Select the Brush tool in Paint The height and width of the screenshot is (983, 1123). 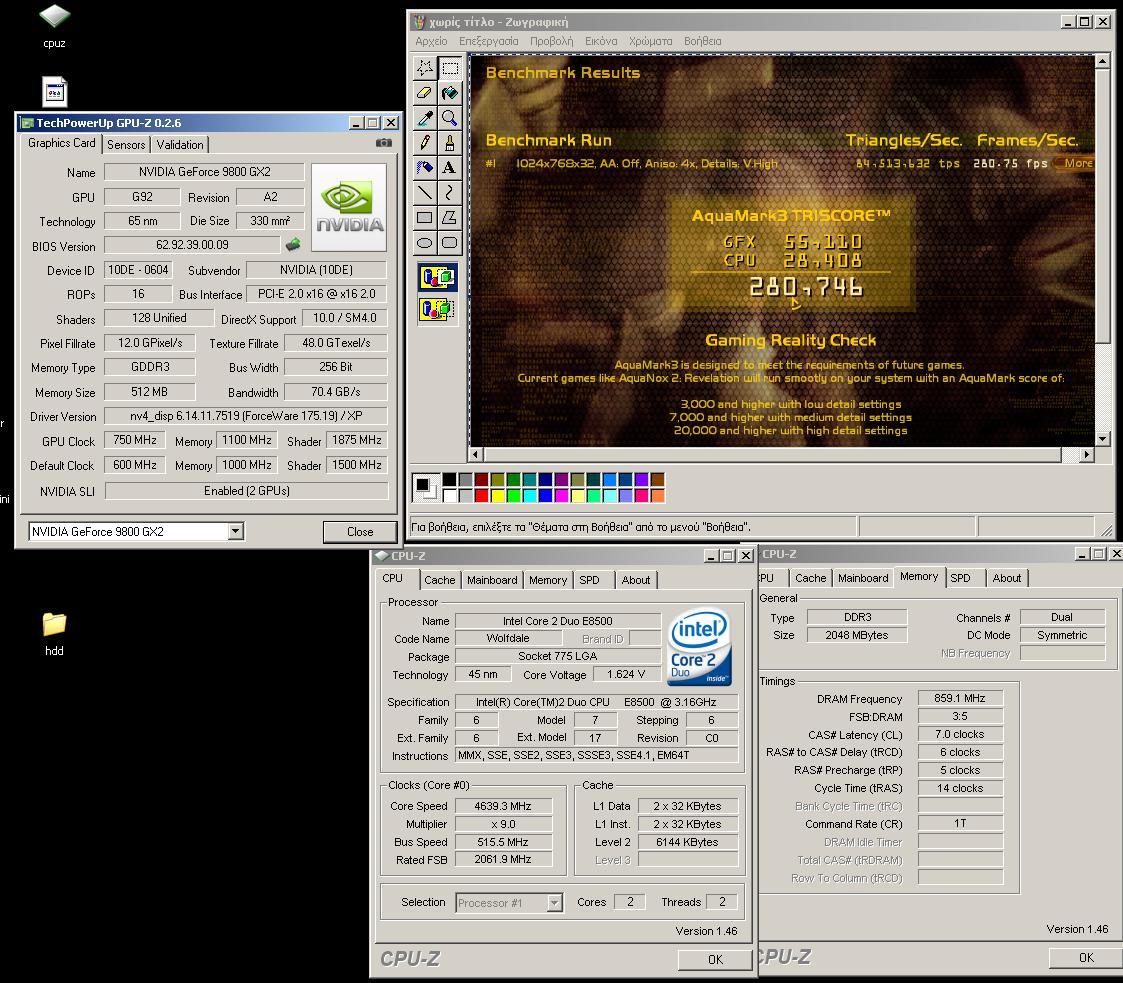(450, 142)
